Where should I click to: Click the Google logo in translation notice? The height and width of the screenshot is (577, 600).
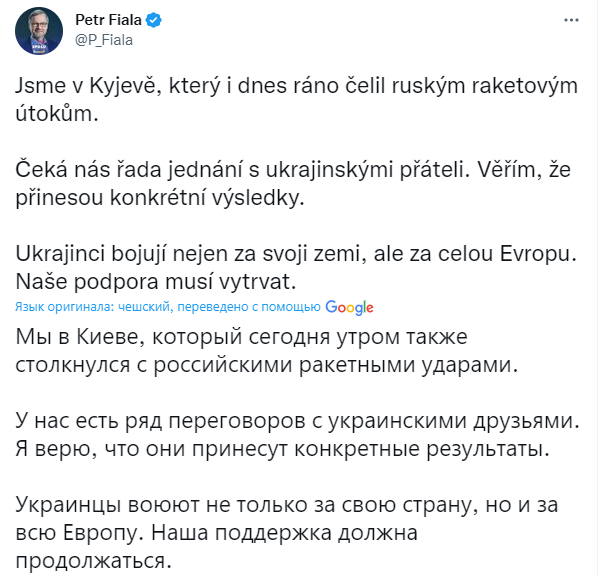click(349, 307)
